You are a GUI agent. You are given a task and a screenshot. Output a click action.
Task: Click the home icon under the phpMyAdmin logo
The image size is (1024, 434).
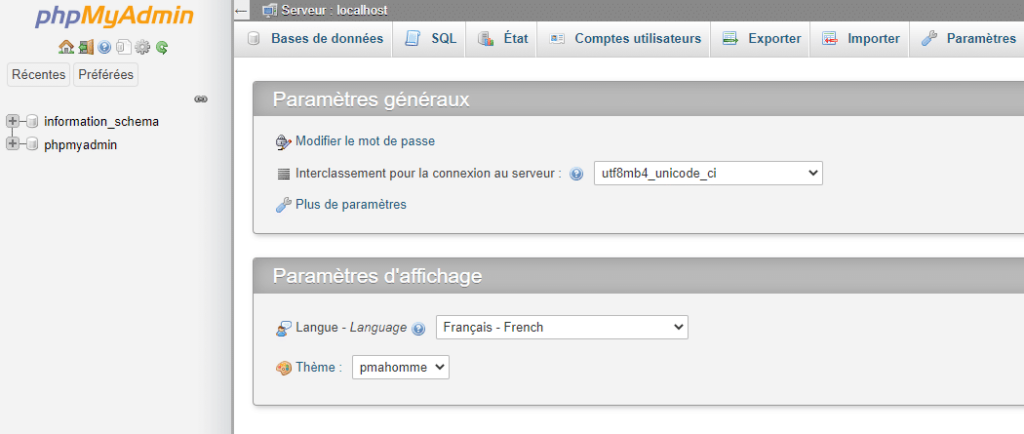coord(66,47)
